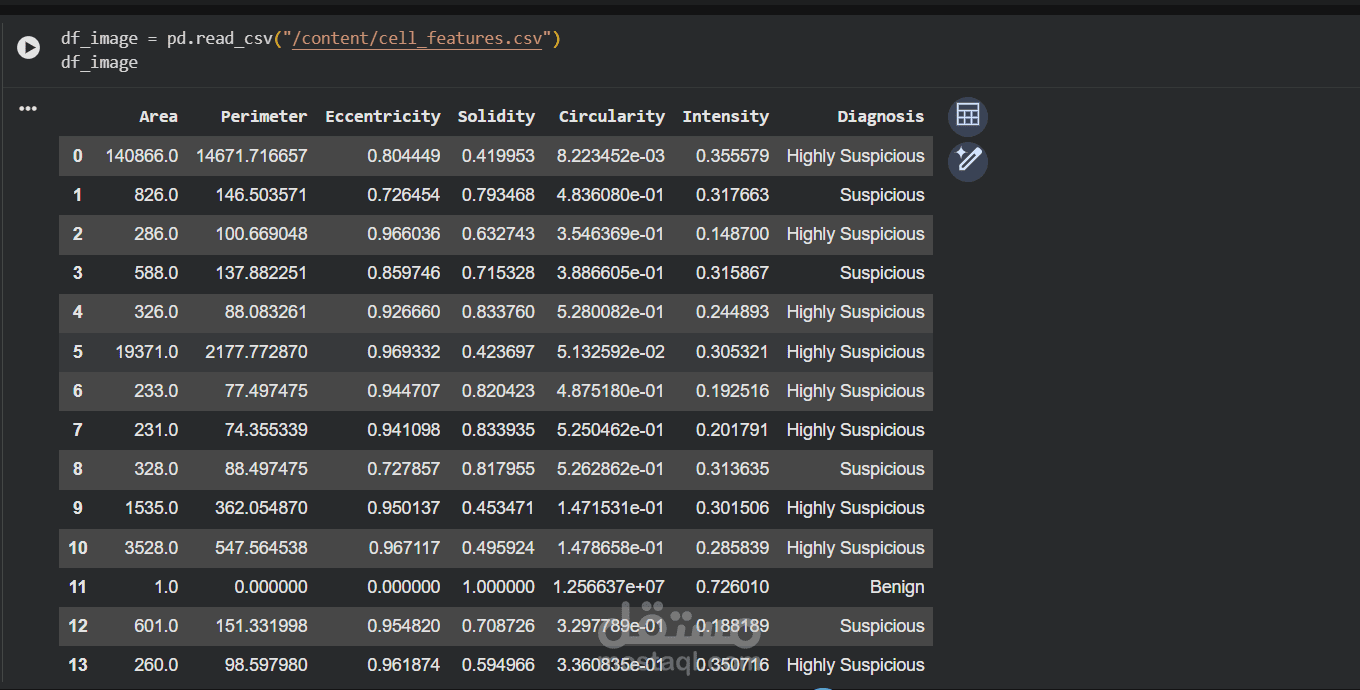The width and height of the screenshot is (1360, 690).
Task: Click the Benign diagnosis cell
Action: tap(897, 587)
